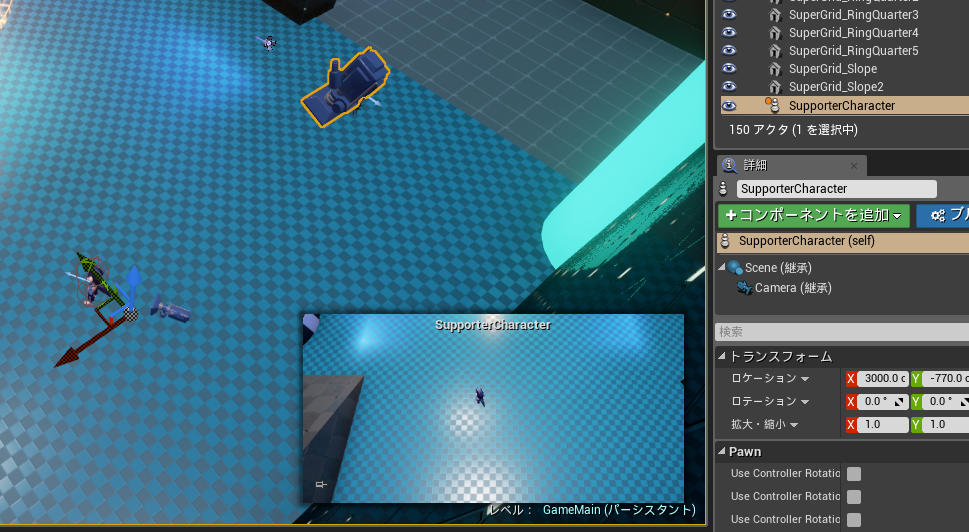
Task: Open the ローテーション rotation type dropdown
Action: [771, 402]
